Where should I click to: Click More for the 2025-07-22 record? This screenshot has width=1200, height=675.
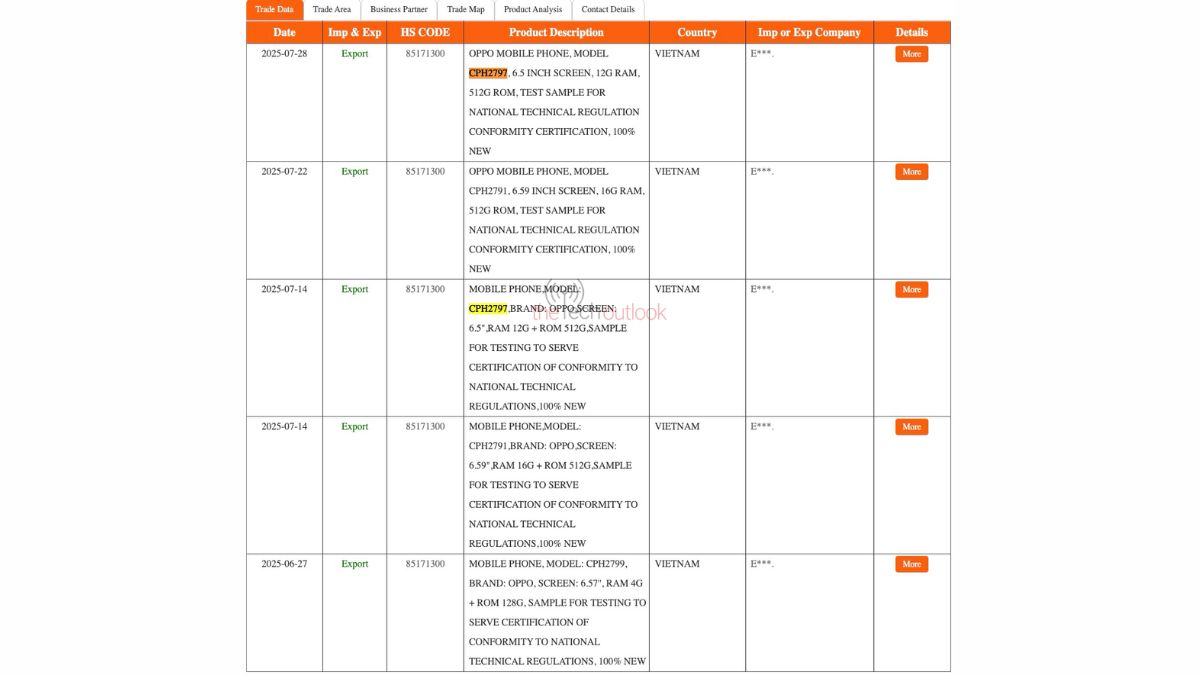pos(910,171)
